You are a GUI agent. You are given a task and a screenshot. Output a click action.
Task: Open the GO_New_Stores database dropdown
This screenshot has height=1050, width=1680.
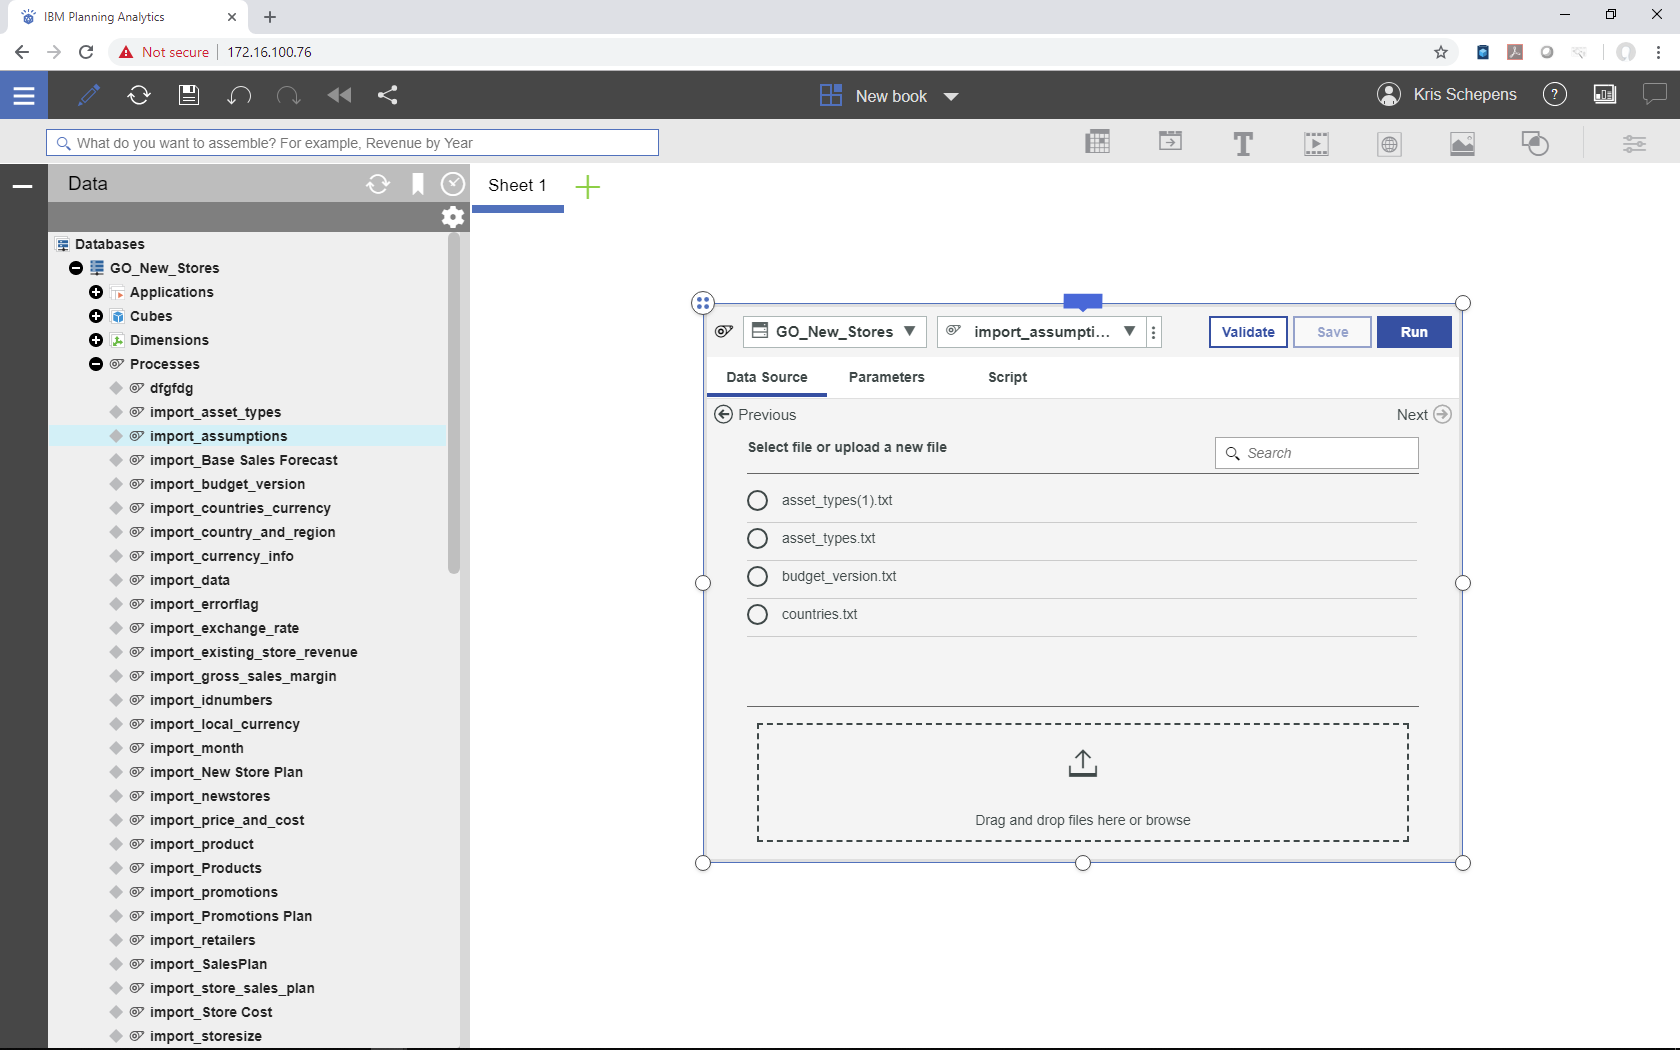[x=834, y=332]
